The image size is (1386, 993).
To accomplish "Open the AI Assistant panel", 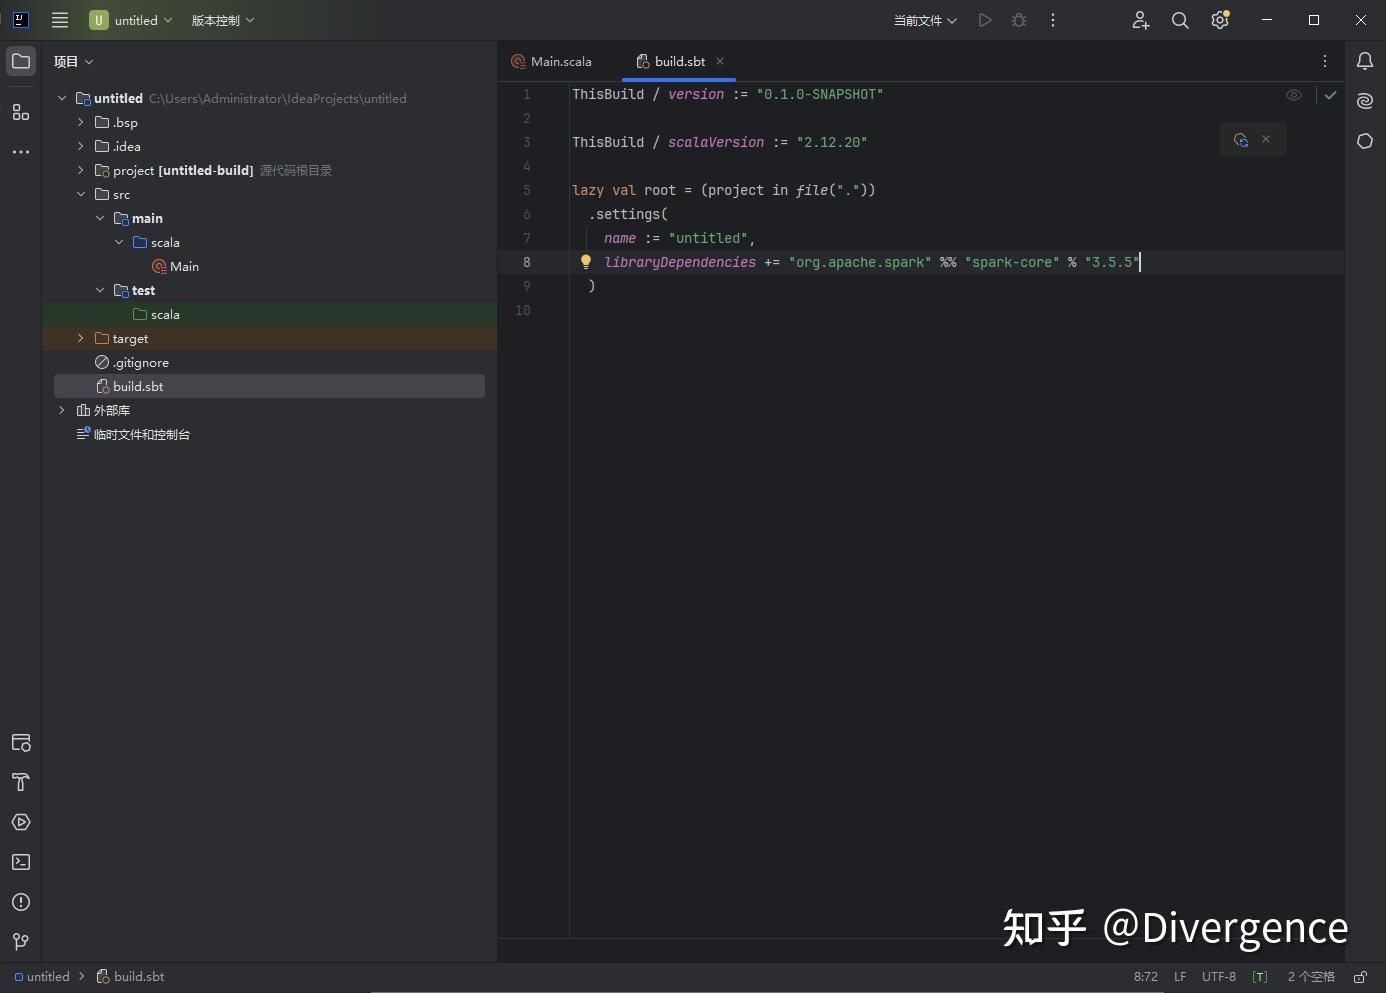I will click(x=1366, y=101).
